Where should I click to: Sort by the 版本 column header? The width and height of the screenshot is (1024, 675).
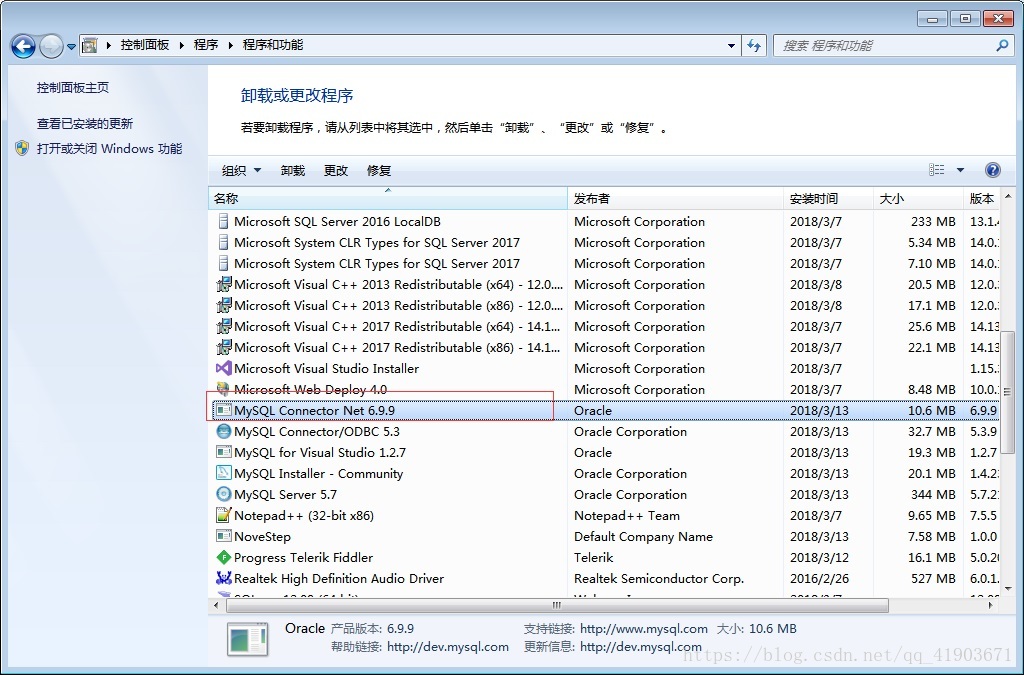point(982,198)
